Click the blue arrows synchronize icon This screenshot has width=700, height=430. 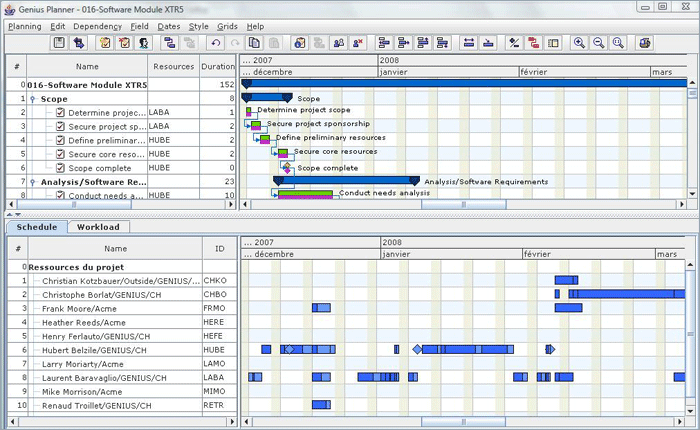[x=79, y=43]
